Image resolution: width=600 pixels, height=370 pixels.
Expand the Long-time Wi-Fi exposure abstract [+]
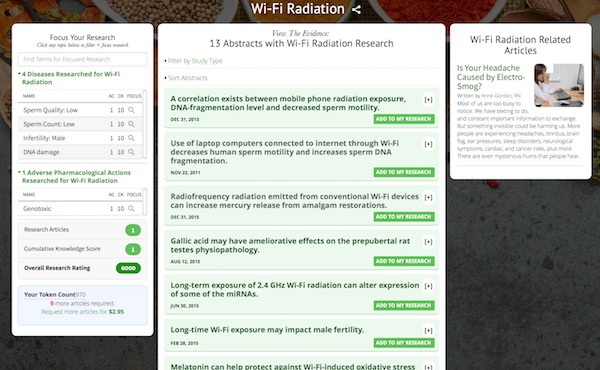(x=429, y=330)
